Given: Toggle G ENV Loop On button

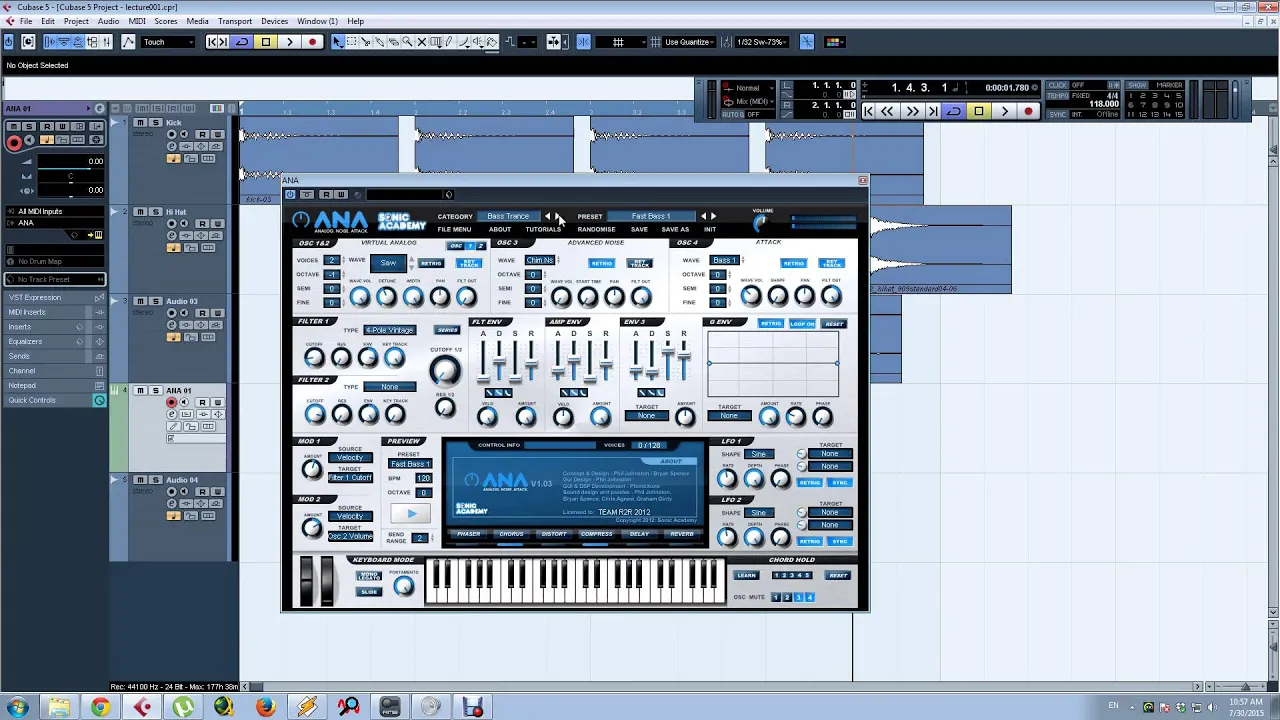Looking at the screenshot, I should (x=802, y=324).
